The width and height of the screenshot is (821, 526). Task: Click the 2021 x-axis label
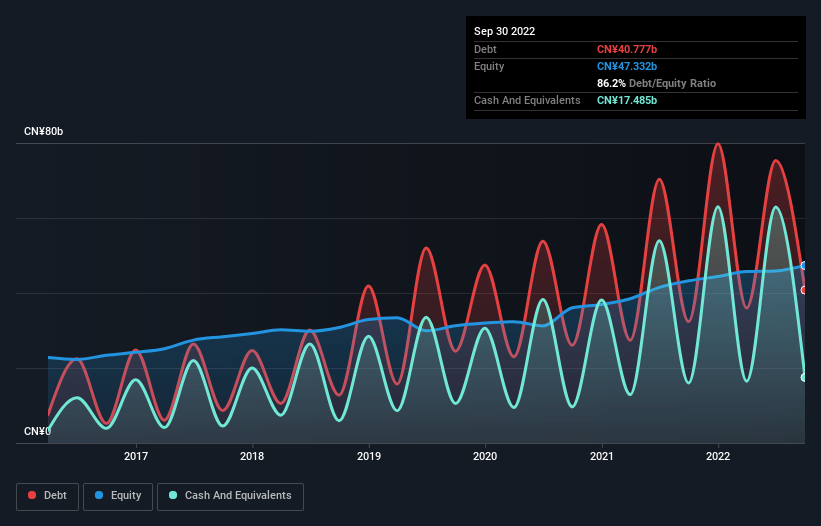(x=602, y=456)
